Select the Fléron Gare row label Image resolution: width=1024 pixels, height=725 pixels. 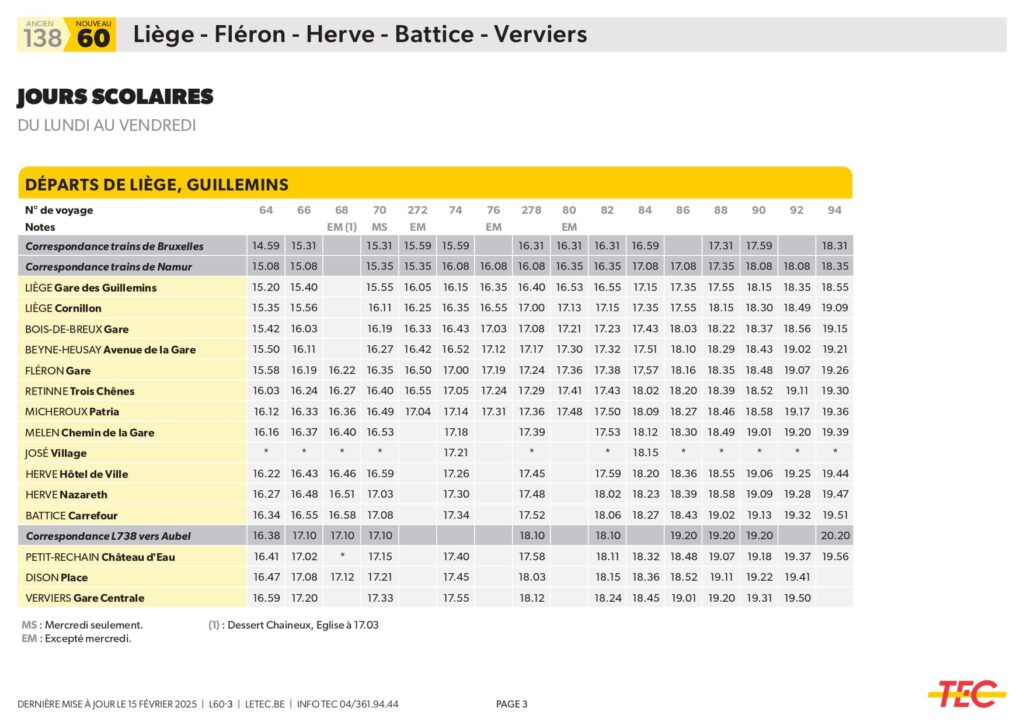point(58,370)
